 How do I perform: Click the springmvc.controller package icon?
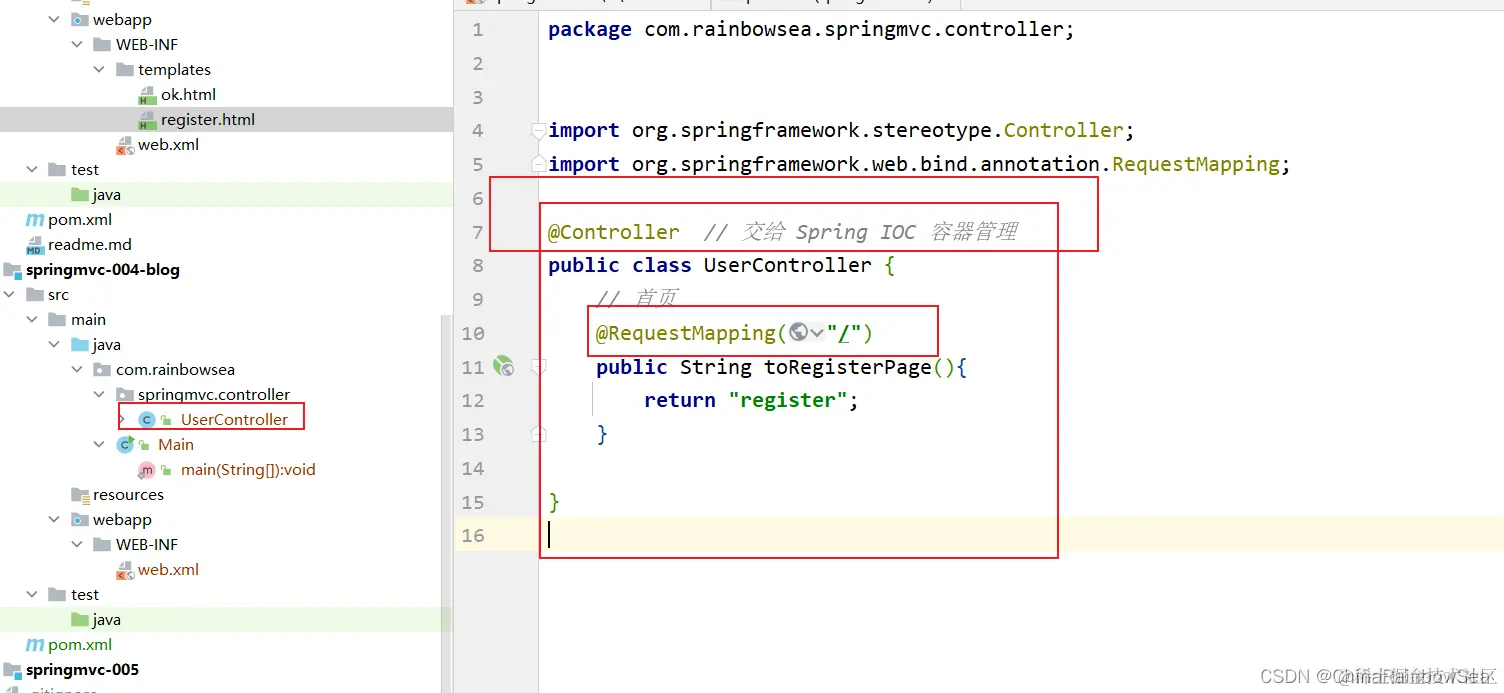[x=125, y=395]
